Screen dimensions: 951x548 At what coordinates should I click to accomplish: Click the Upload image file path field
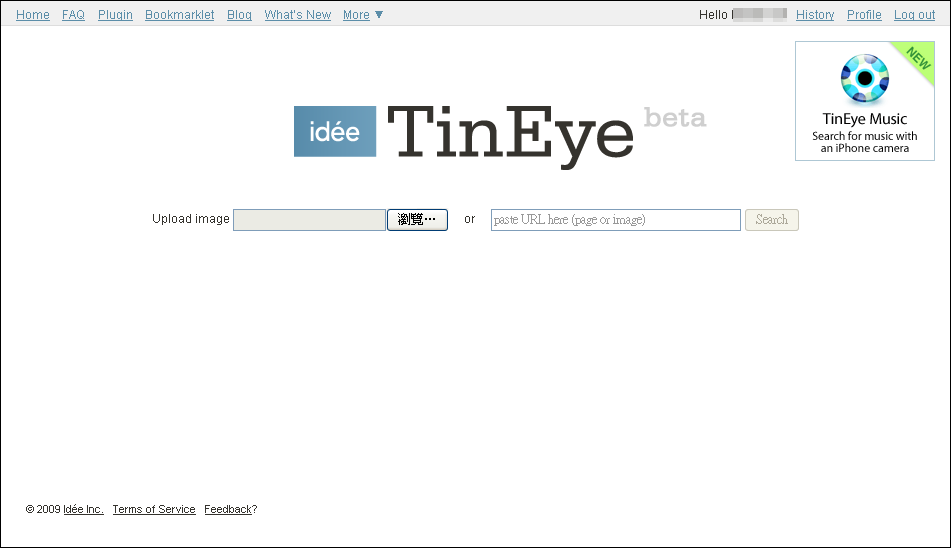click(309, 219)
